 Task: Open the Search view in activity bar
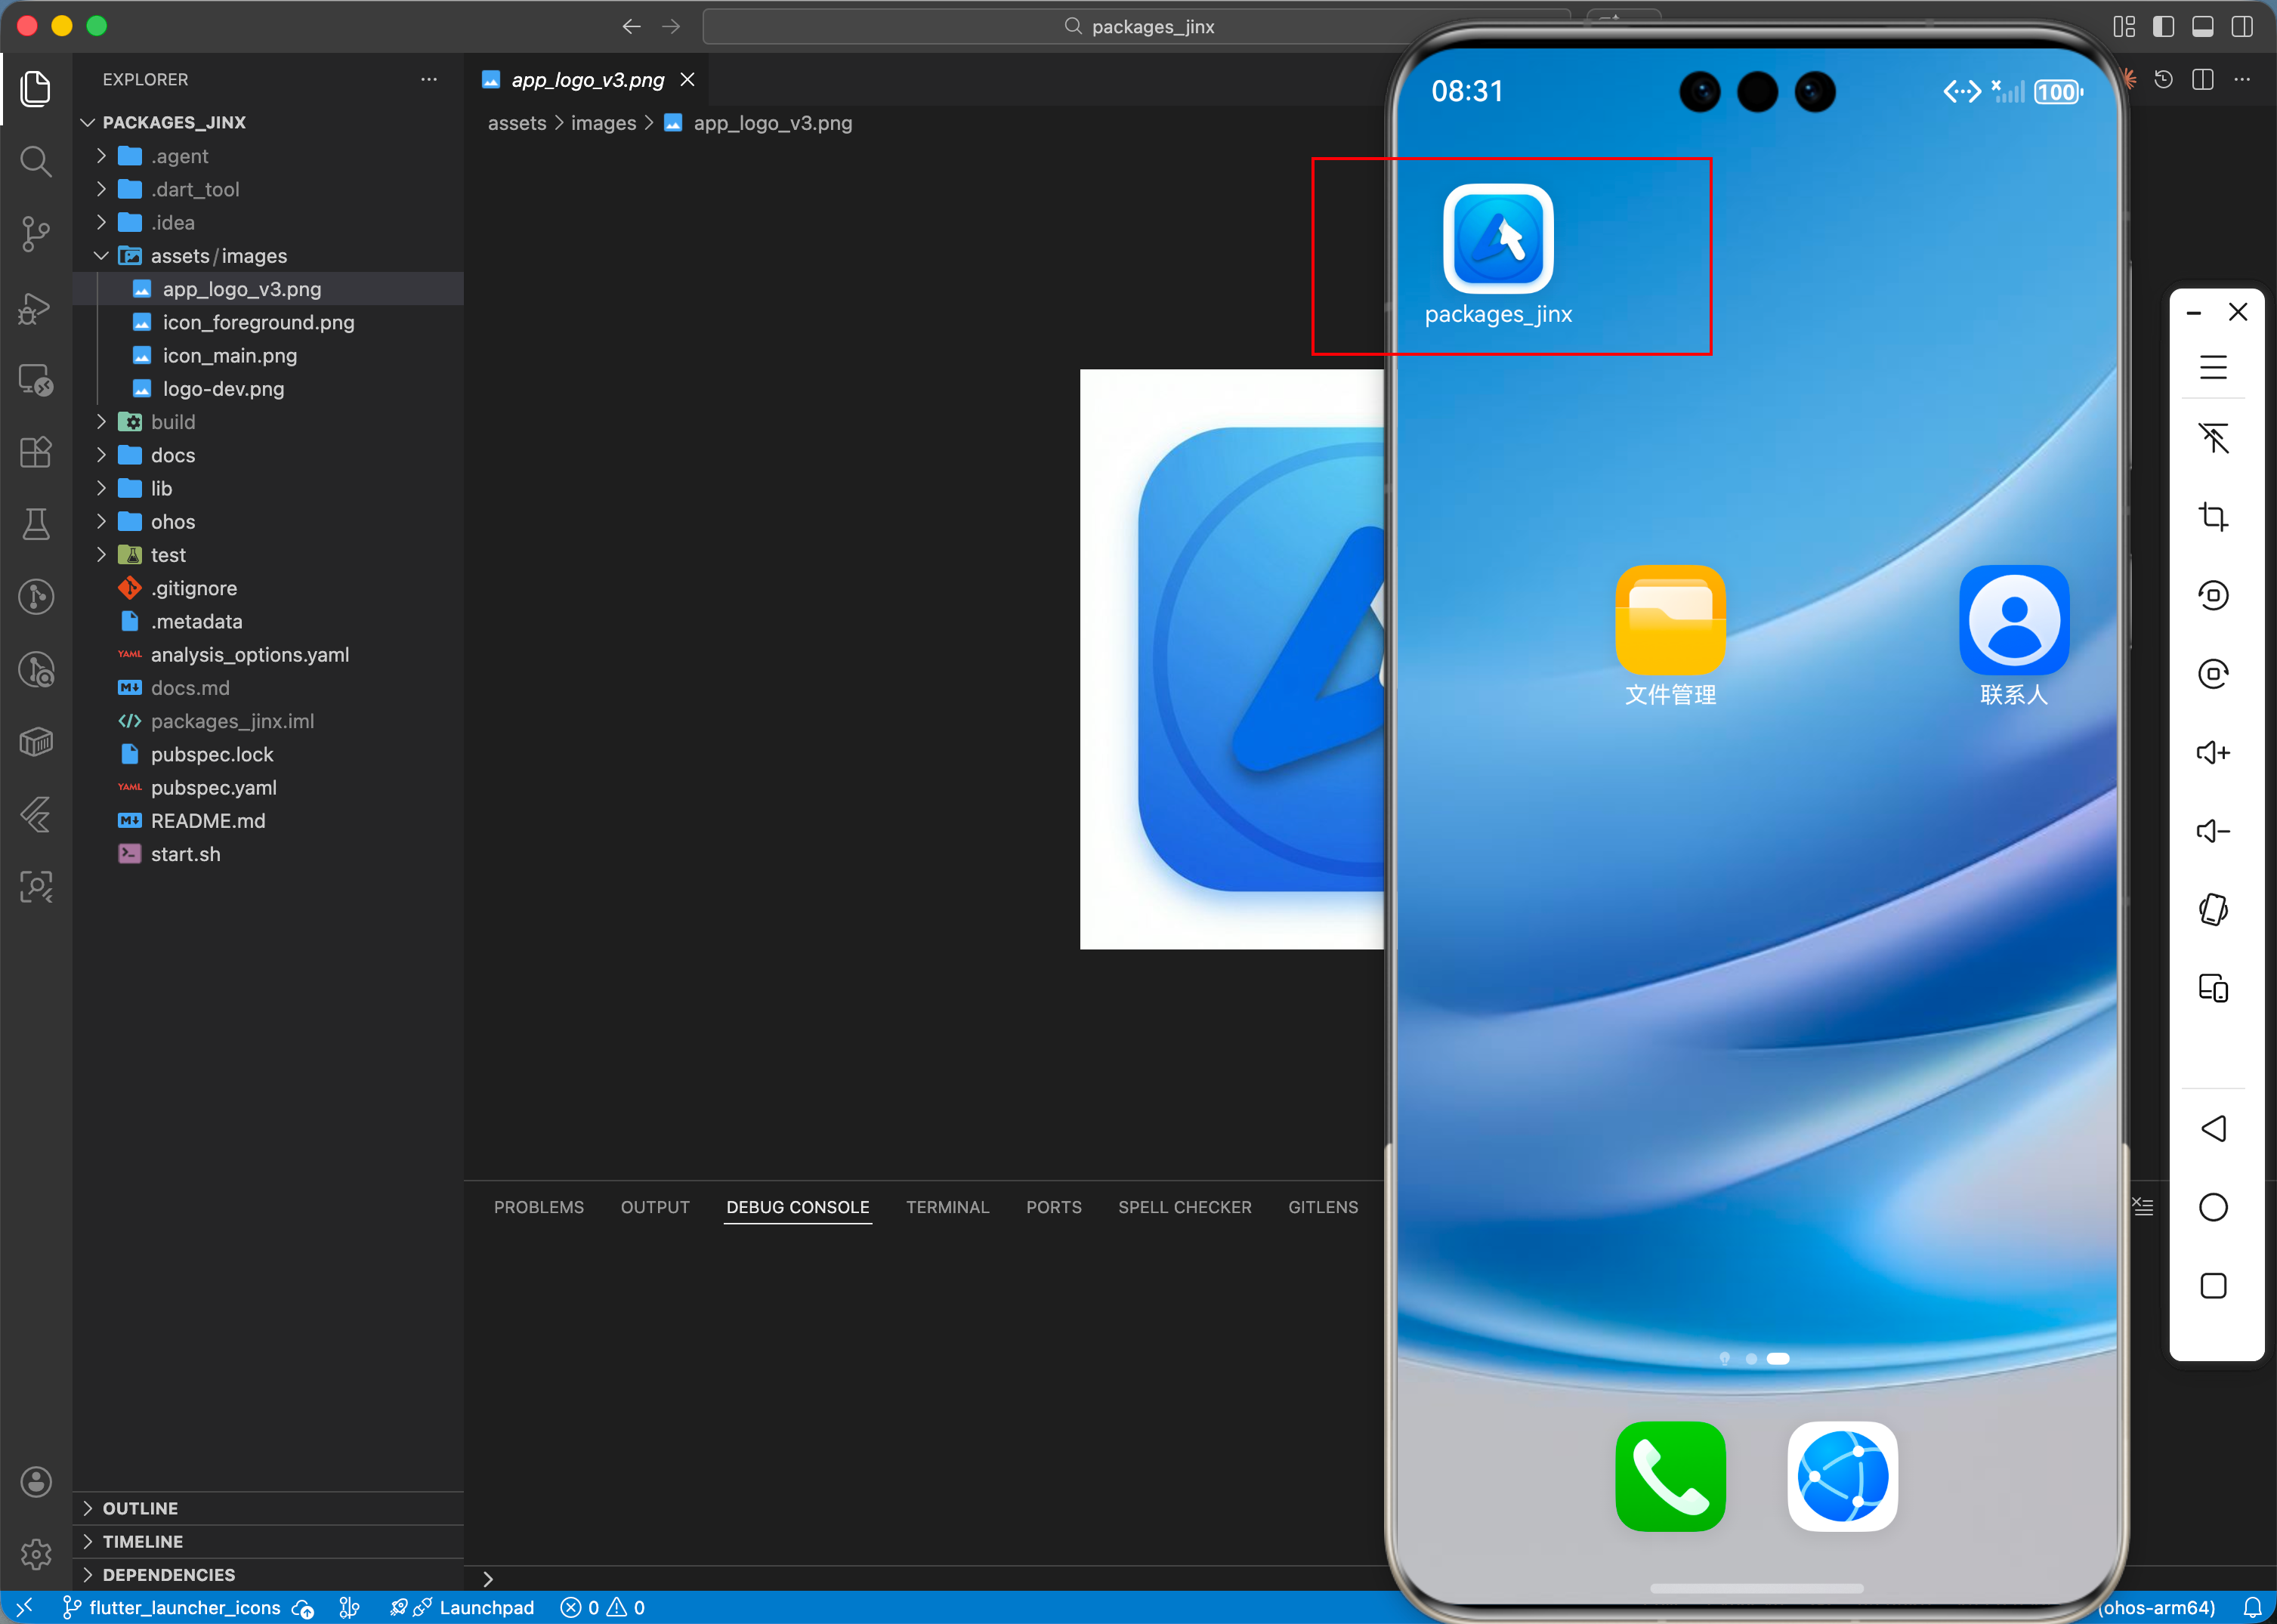click(x=36, y=161)
